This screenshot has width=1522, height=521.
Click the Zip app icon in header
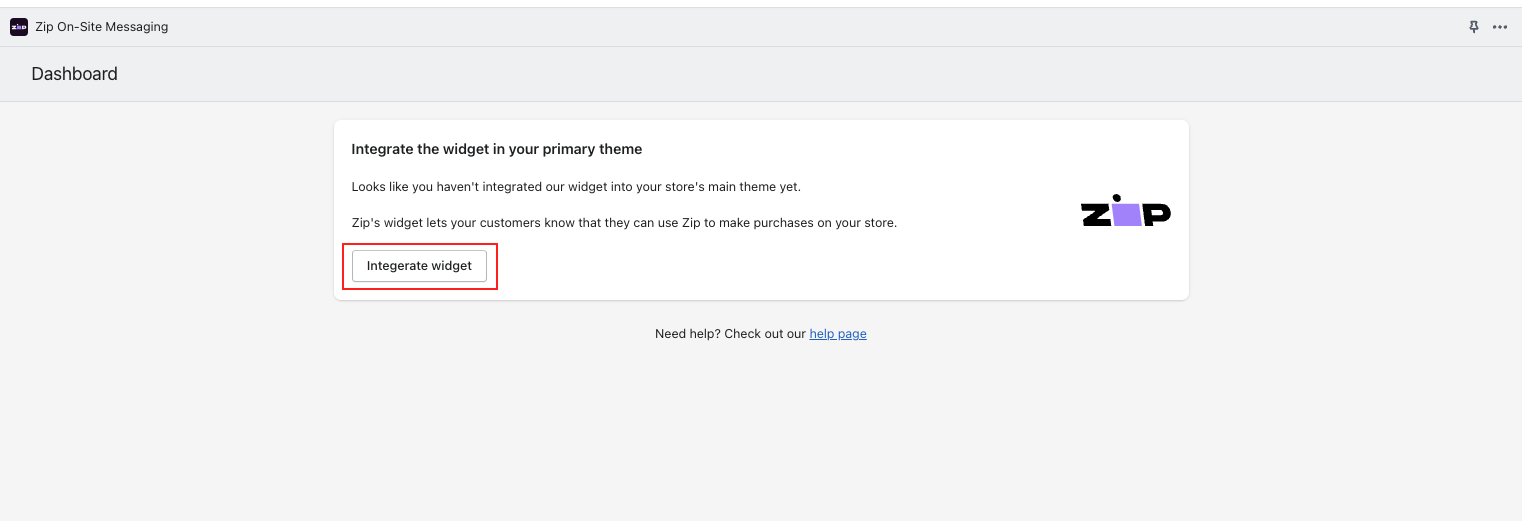pyautogui.click(x=19, y=27)
